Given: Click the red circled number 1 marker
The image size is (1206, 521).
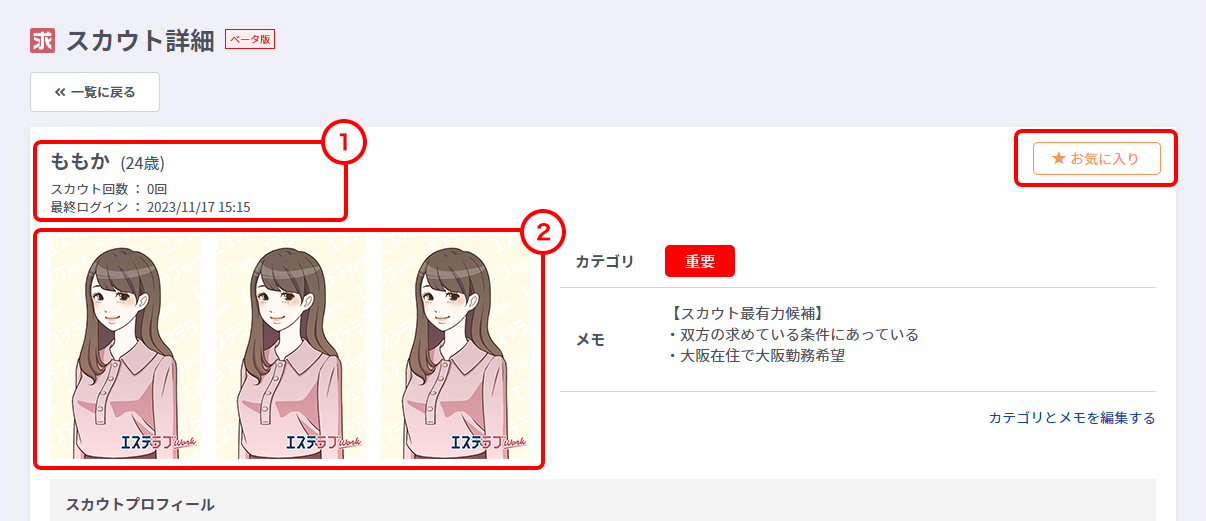Looking at the screenshot, I should pyautogui.click(x=344, y=144).
